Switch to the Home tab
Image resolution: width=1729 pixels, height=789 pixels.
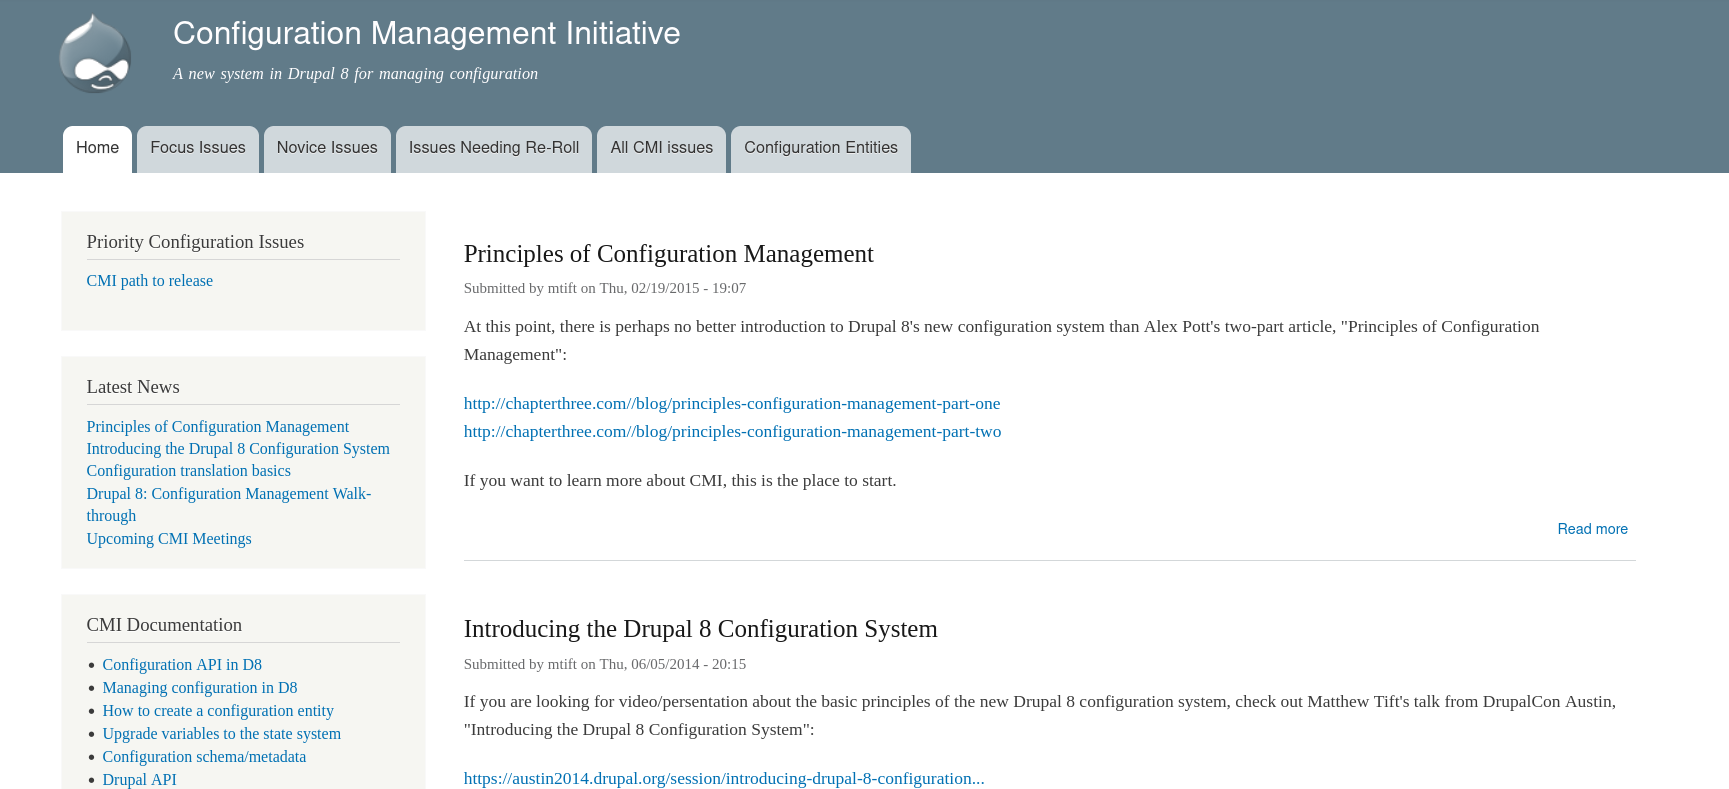97,148
